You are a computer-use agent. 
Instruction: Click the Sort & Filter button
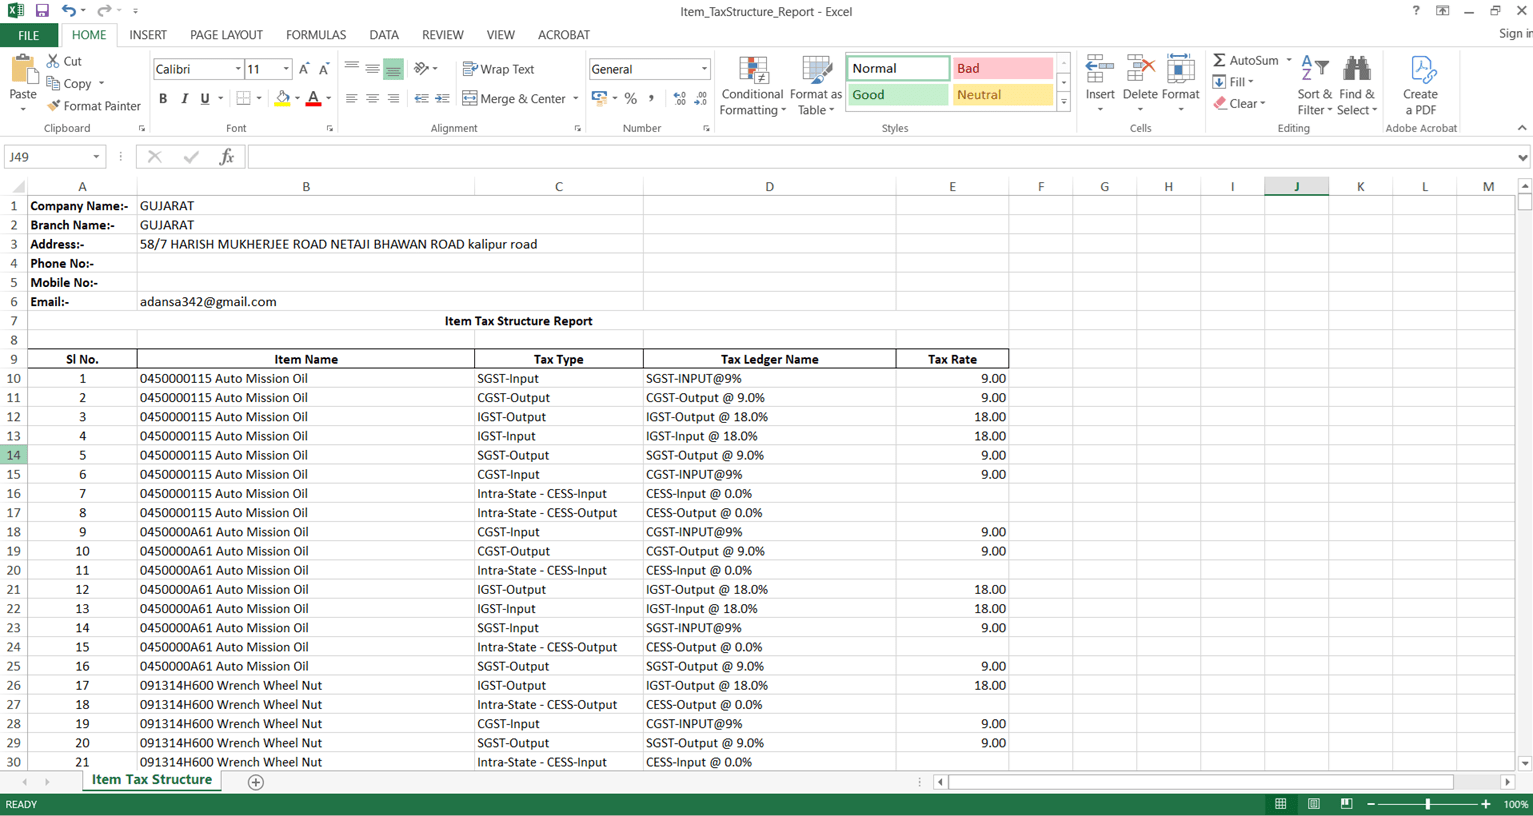click(x=1314, y=86)
